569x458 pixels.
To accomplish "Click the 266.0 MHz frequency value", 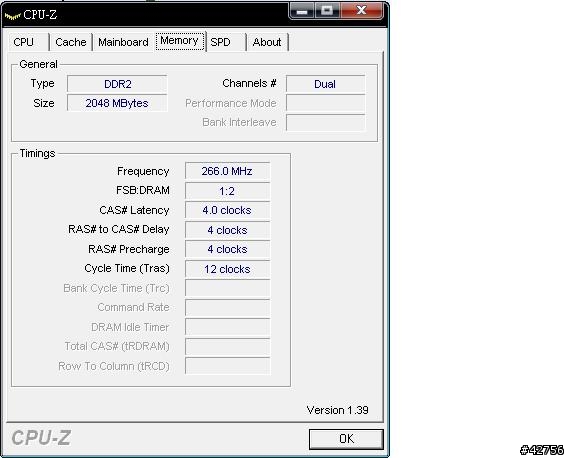I will pyautogui.click(x=228, y=171).
